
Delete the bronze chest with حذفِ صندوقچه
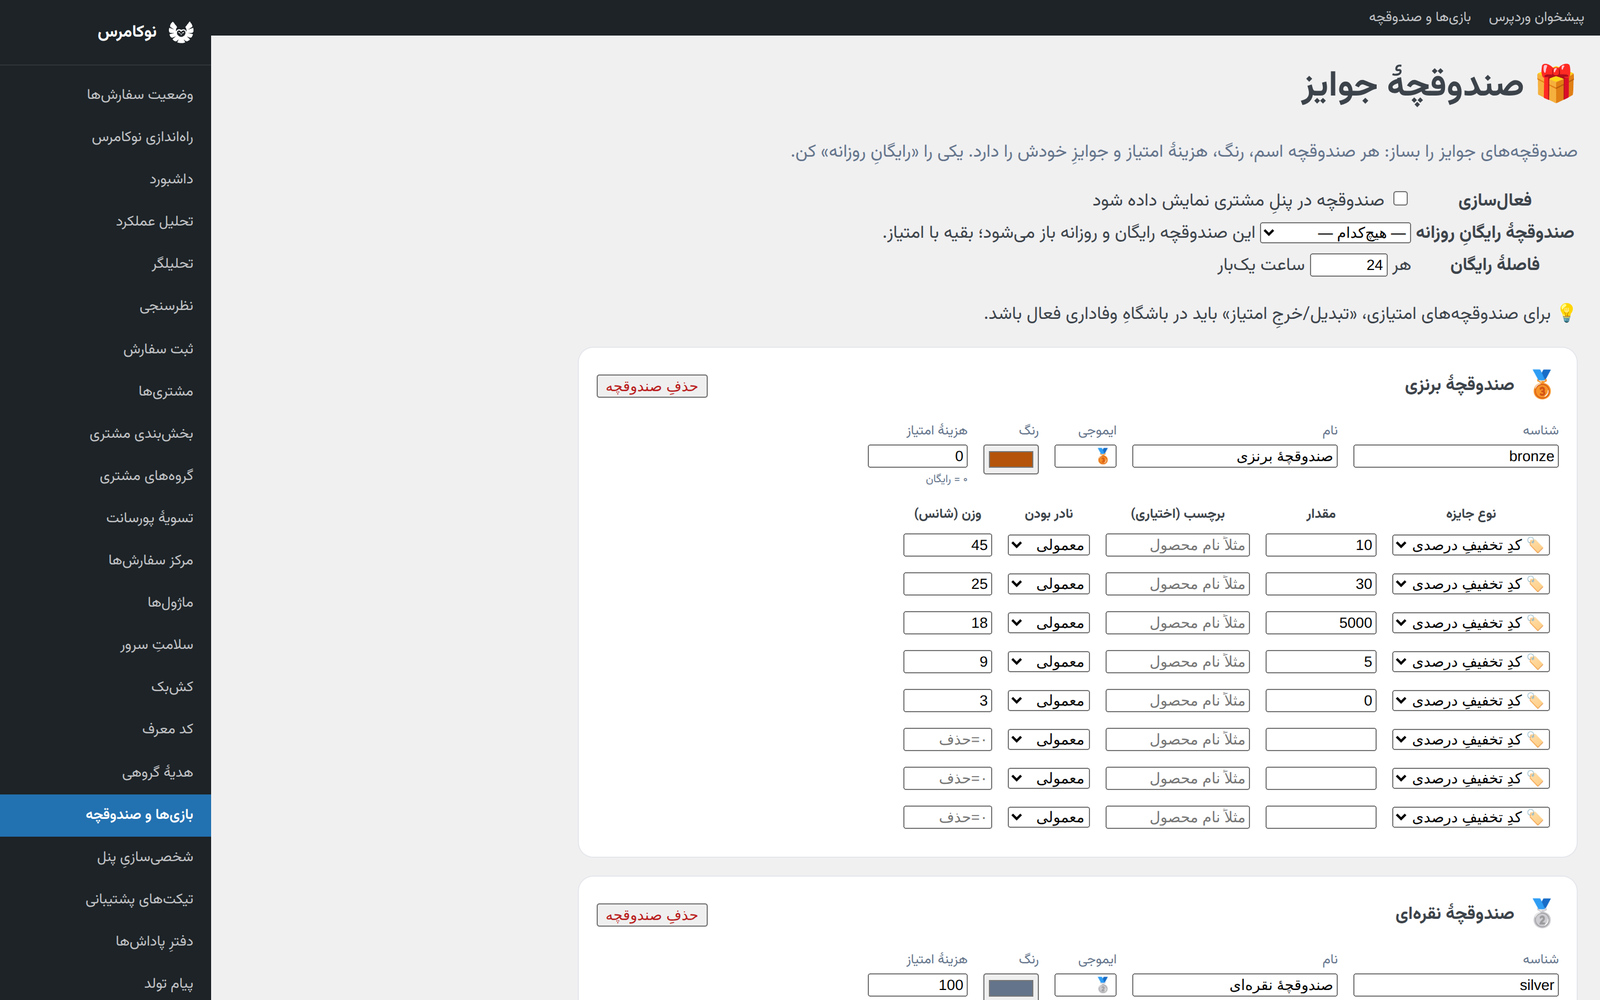[652, 386]
